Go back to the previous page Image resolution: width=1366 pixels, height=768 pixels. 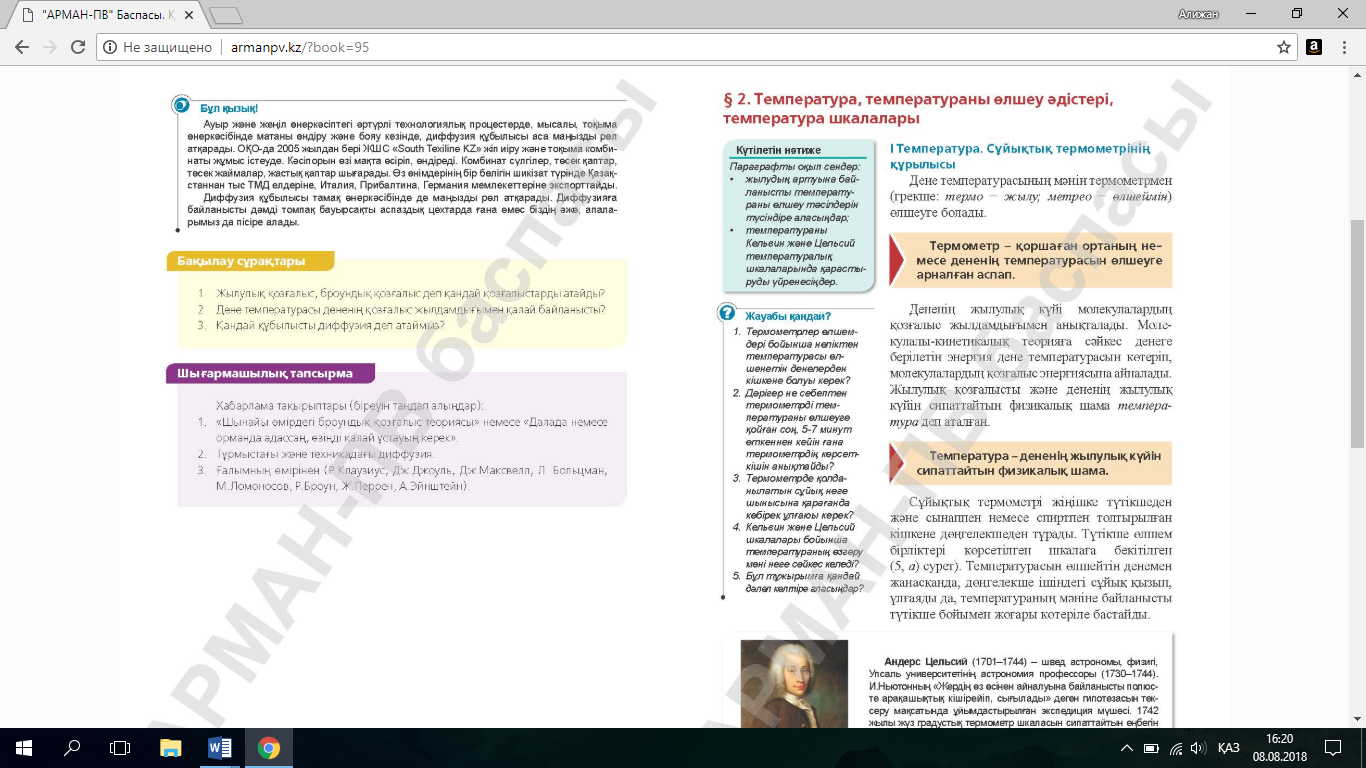pyautogui.click(x=22, y=47)
